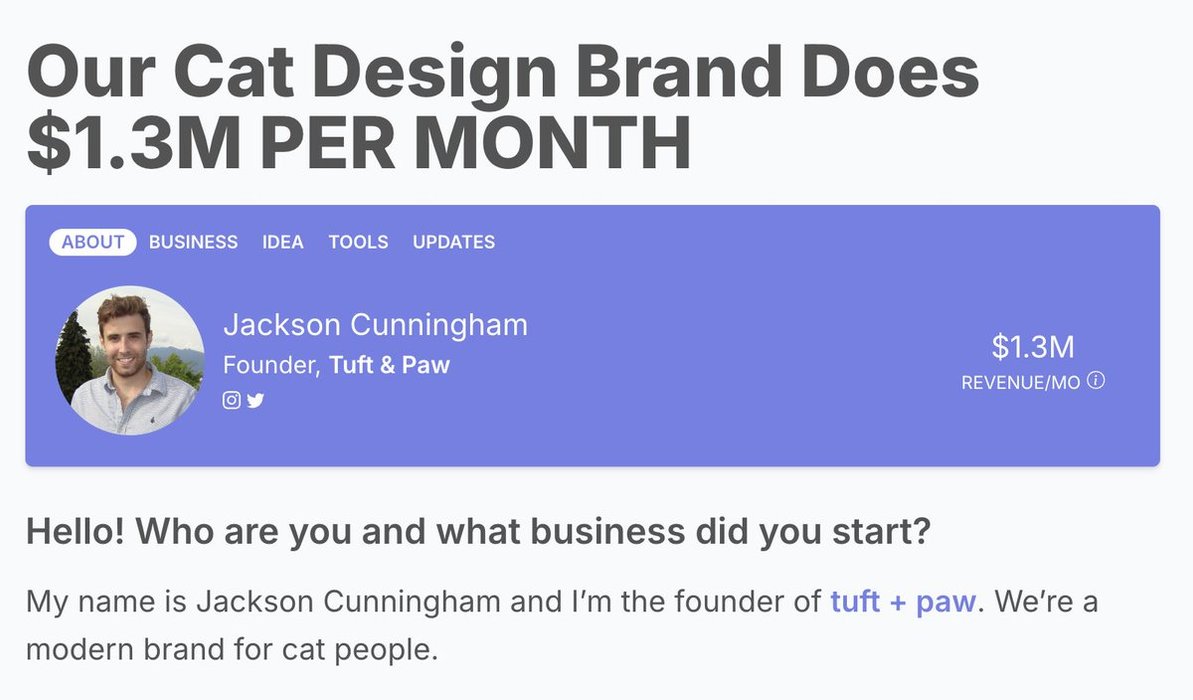Viewport: 1193px width, 700px height.
Task: Click the 'Founder,' title text
Action: pos(272,365)
